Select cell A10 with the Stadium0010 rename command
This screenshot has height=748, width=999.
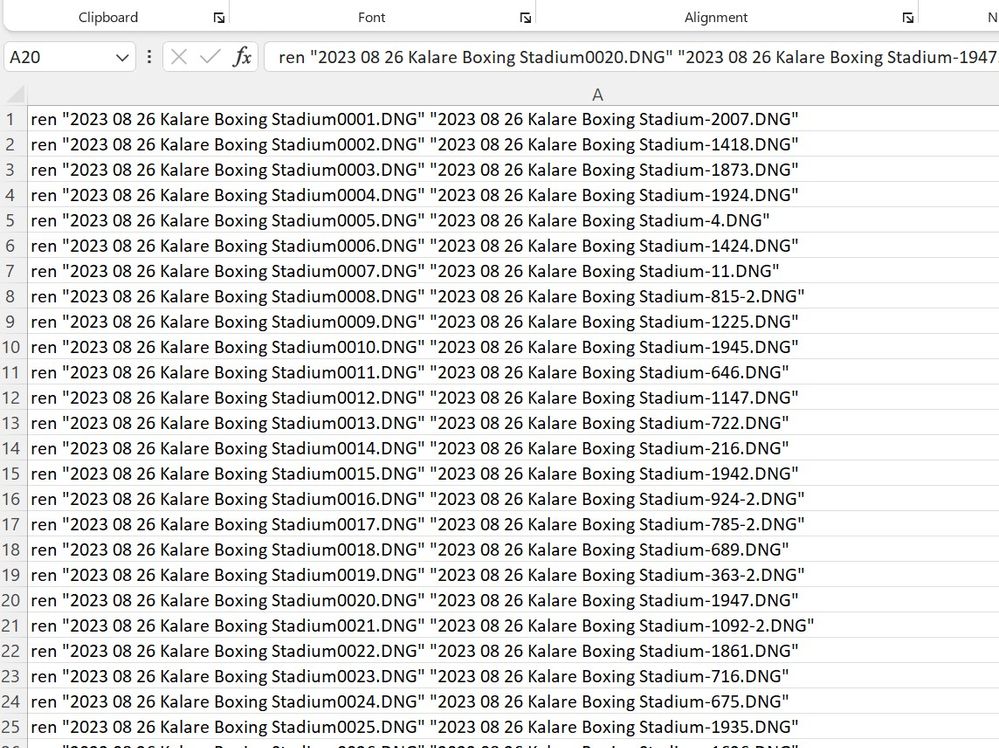point(400,346)
